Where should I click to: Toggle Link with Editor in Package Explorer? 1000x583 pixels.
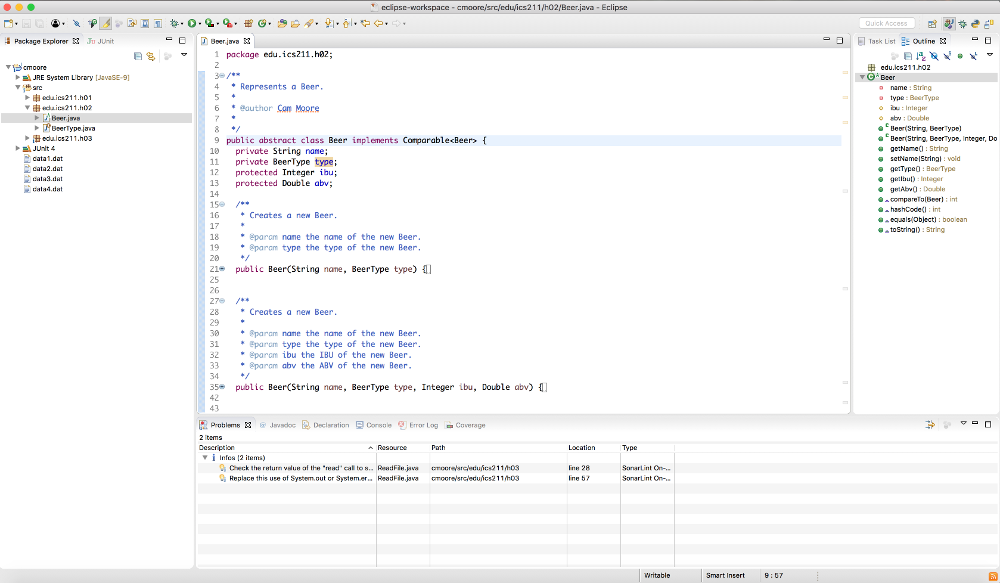[151, 56]
